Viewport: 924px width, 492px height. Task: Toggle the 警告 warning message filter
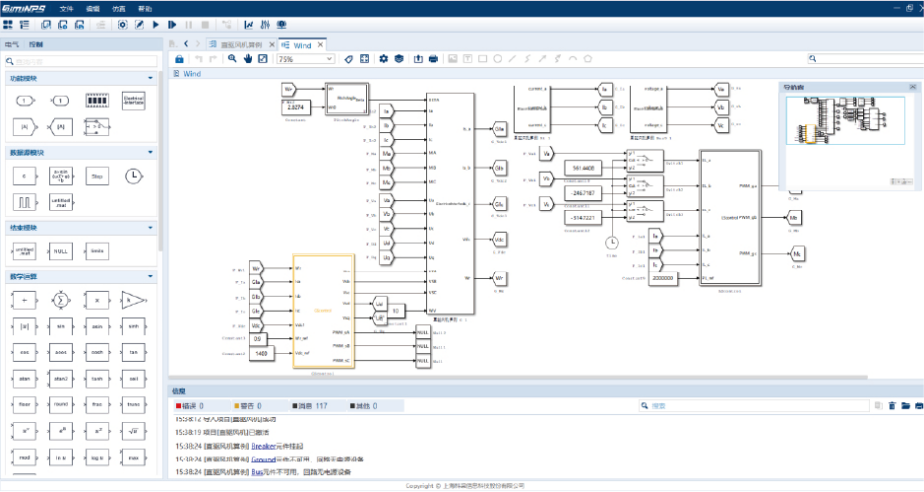pos(246,406)
